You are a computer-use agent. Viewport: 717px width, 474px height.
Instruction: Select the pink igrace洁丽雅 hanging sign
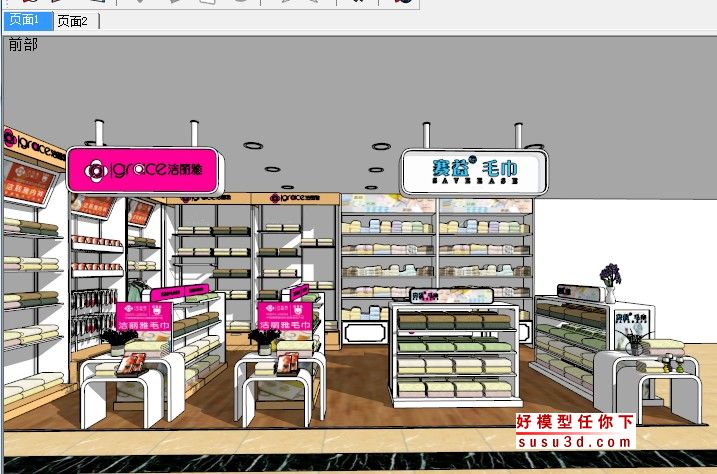[x=145, y=170]
